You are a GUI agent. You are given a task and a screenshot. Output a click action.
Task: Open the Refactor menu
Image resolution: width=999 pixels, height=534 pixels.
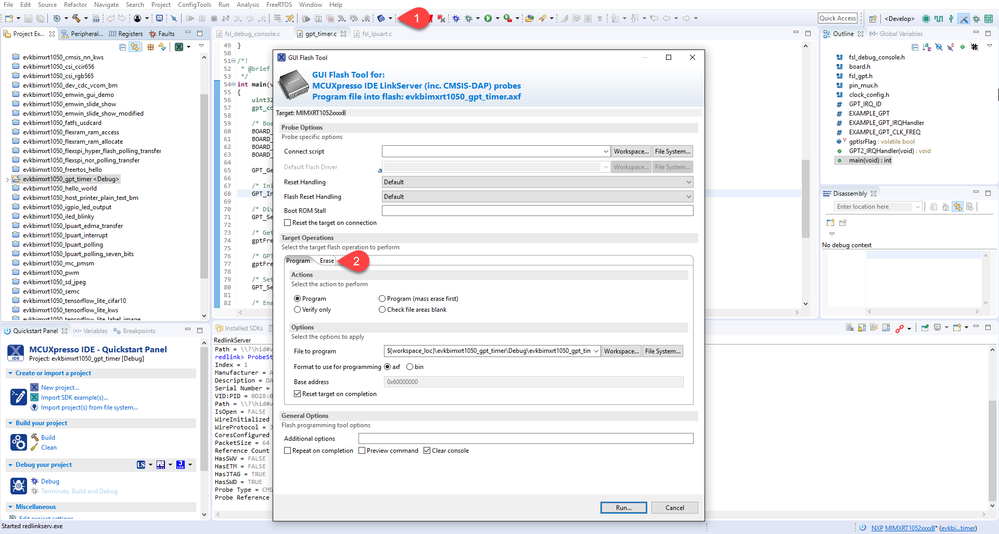pyautogui.click(x=75, y=4)
